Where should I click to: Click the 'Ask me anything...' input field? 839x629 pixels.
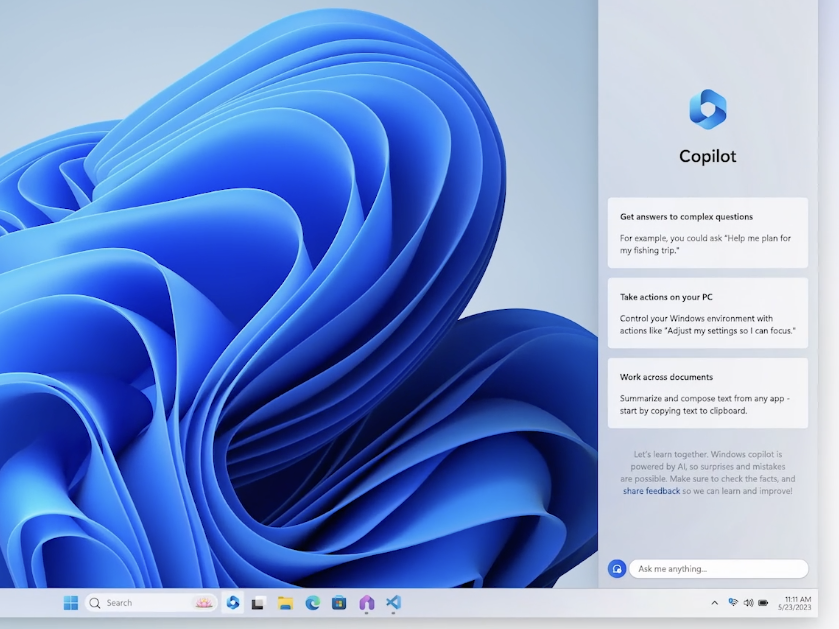pyautogui.click(x=719, y=569)
